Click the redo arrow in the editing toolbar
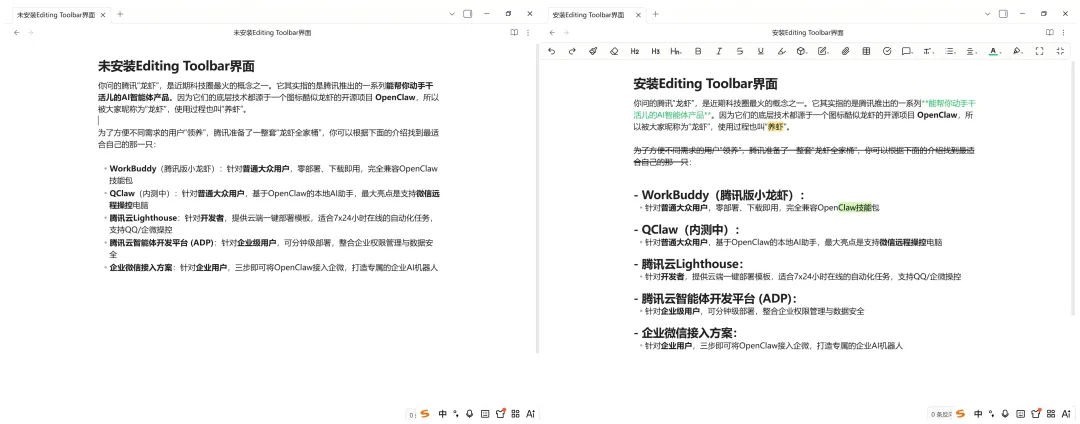 [572, 51]
